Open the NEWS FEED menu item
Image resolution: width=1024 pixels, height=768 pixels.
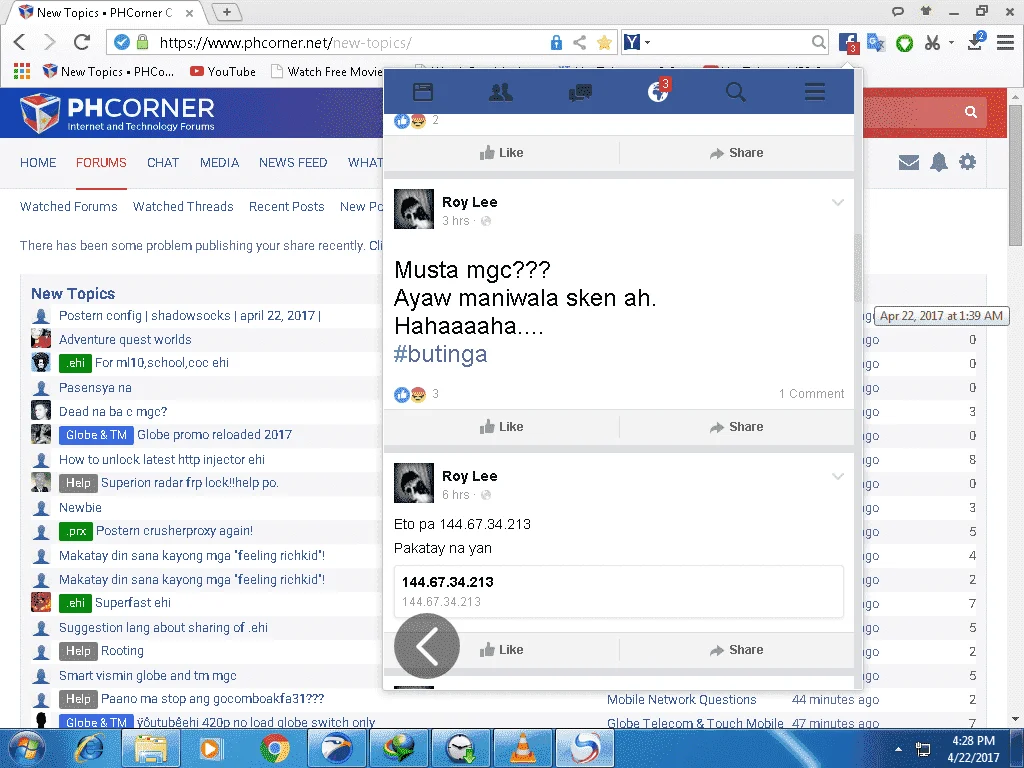coord(293,163)
